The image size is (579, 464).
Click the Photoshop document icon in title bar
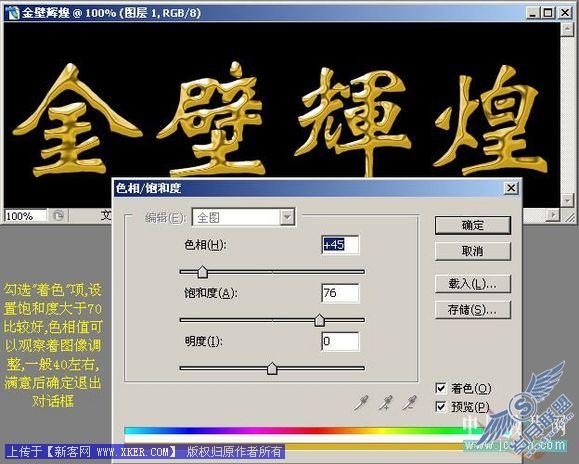(12, 13)
